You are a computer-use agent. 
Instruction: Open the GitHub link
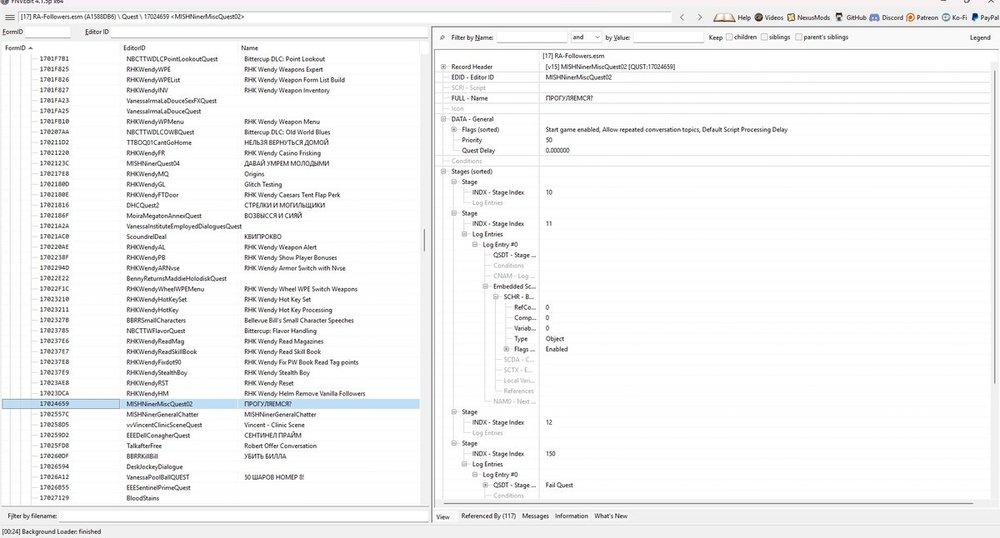point(851,17)
